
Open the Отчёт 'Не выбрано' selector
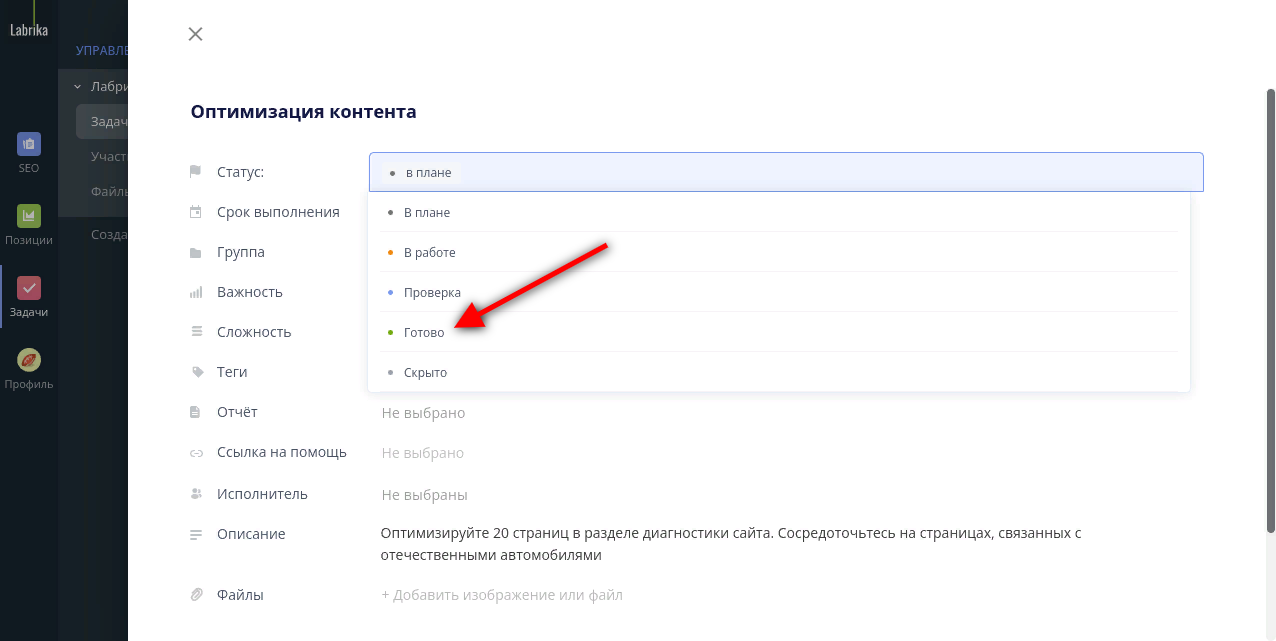(x=423, y=413)
